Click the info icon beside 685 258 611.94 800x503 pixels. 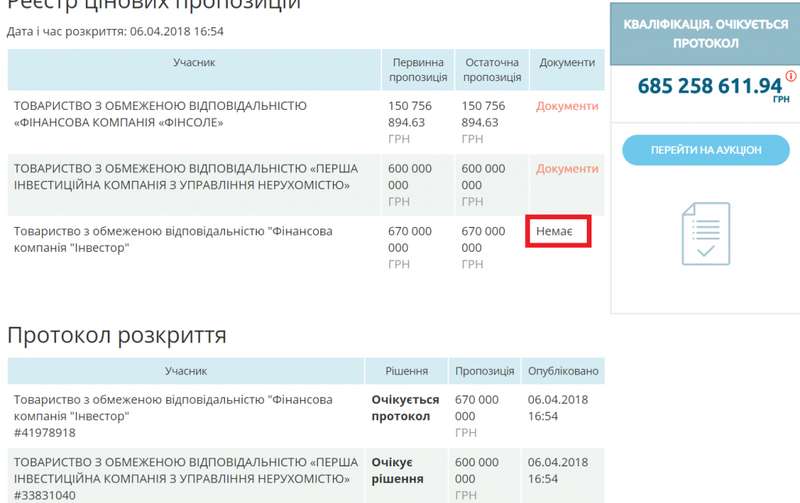click(x=791, y=77)
